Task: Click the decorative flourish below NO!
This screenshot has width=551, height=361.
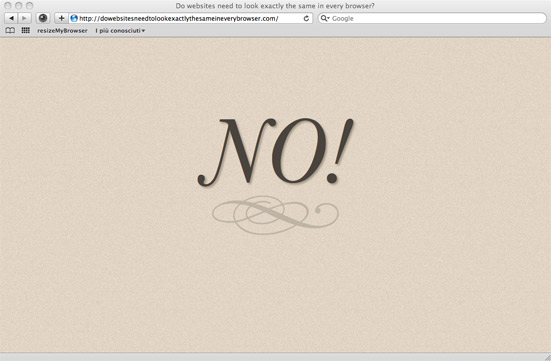Action: pyautogui.click(x=275, y=215)
